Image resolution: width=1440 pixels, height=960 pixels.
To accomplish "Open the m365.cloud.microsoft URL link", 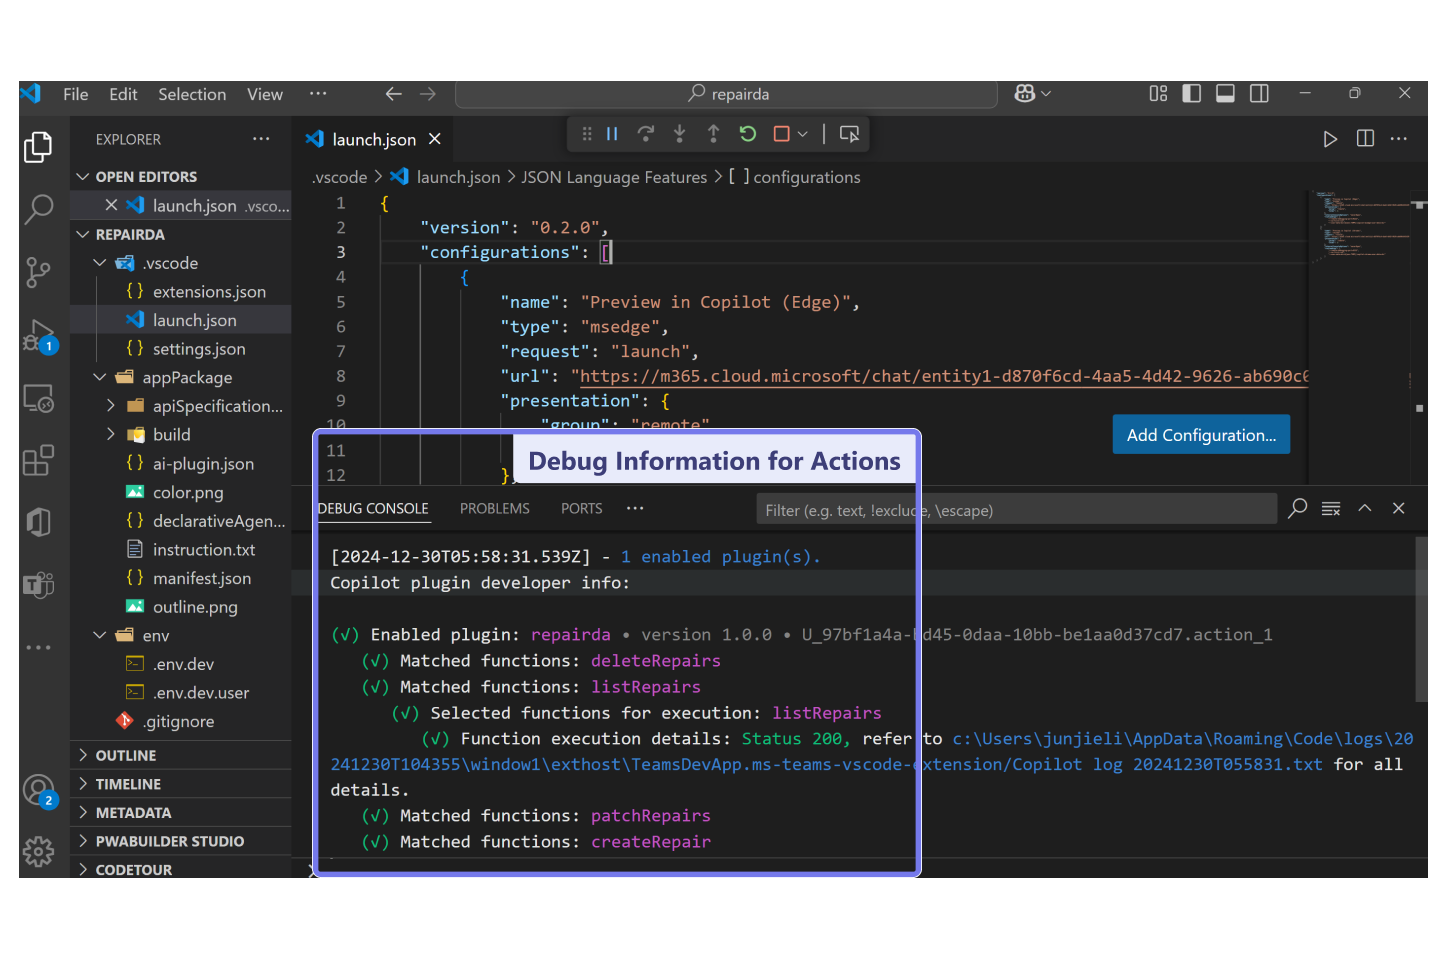I will click(943, 377).
